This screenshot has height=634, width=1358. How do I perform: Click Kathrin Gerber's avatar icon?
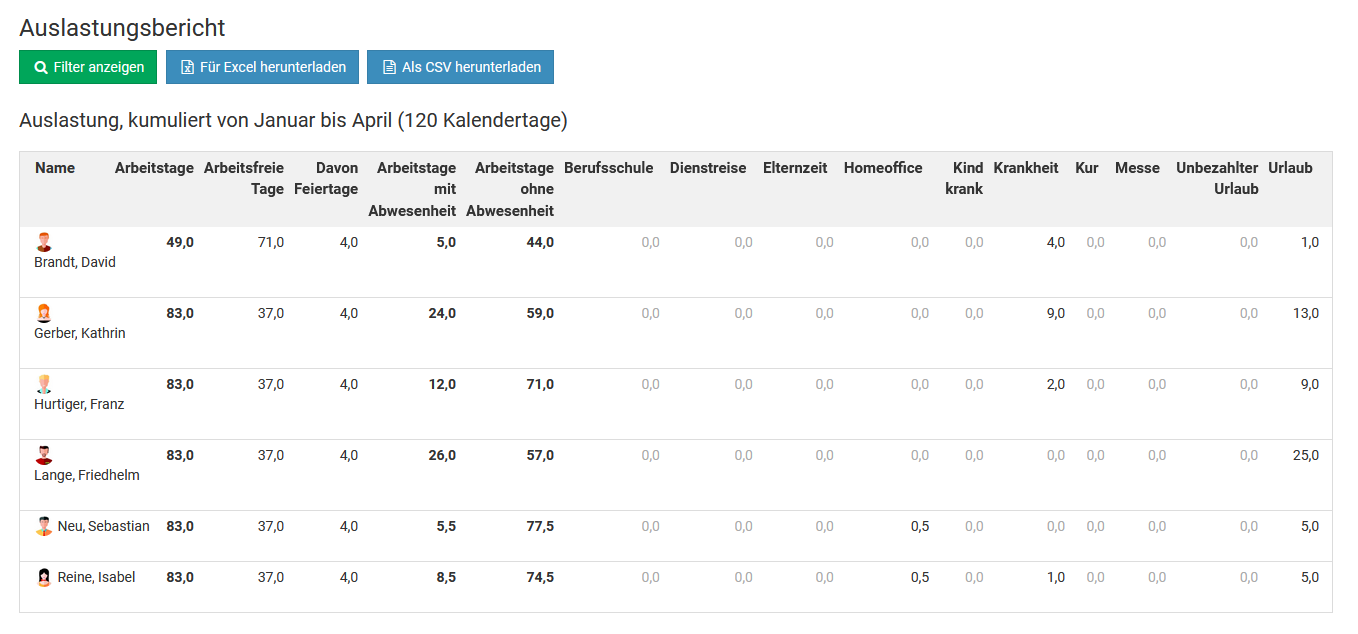pos(44,313)
